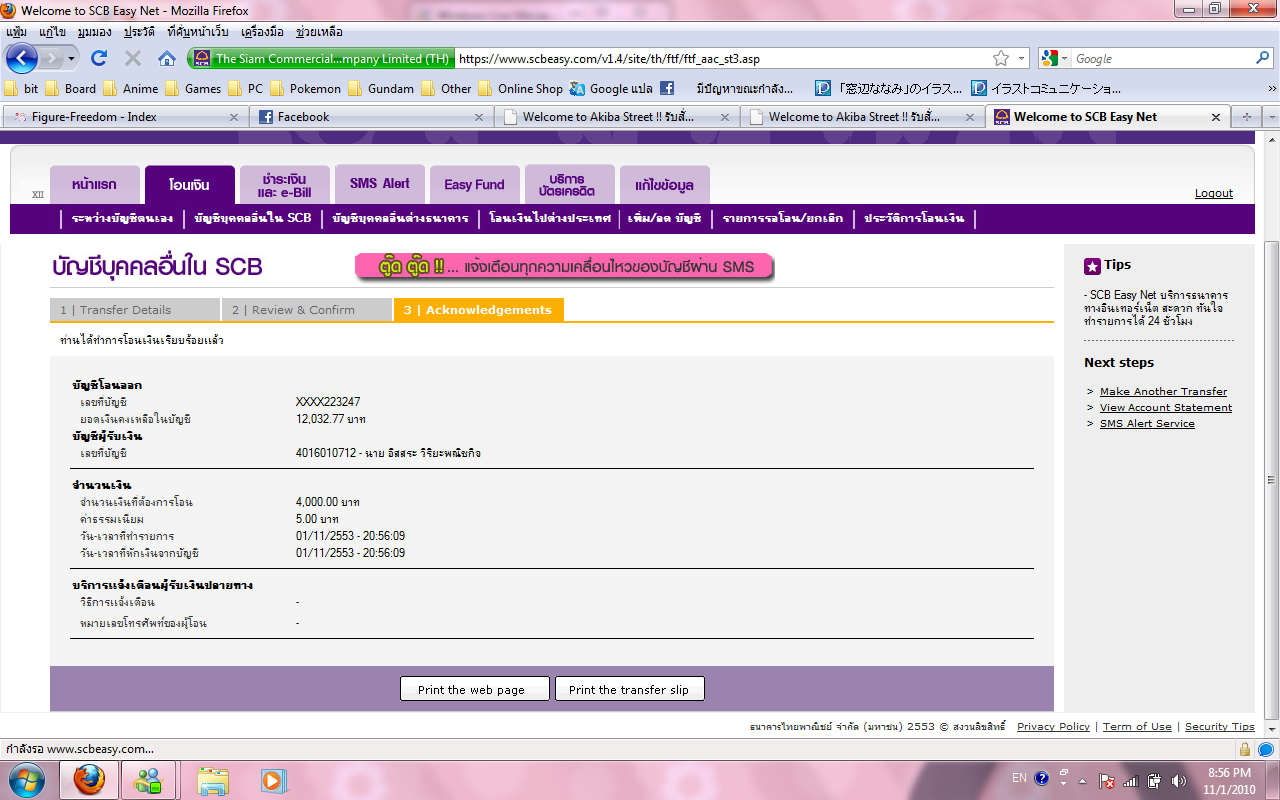Go to the Firefox home page icon
1280x800 pixels.
click(x=167, y=59)
